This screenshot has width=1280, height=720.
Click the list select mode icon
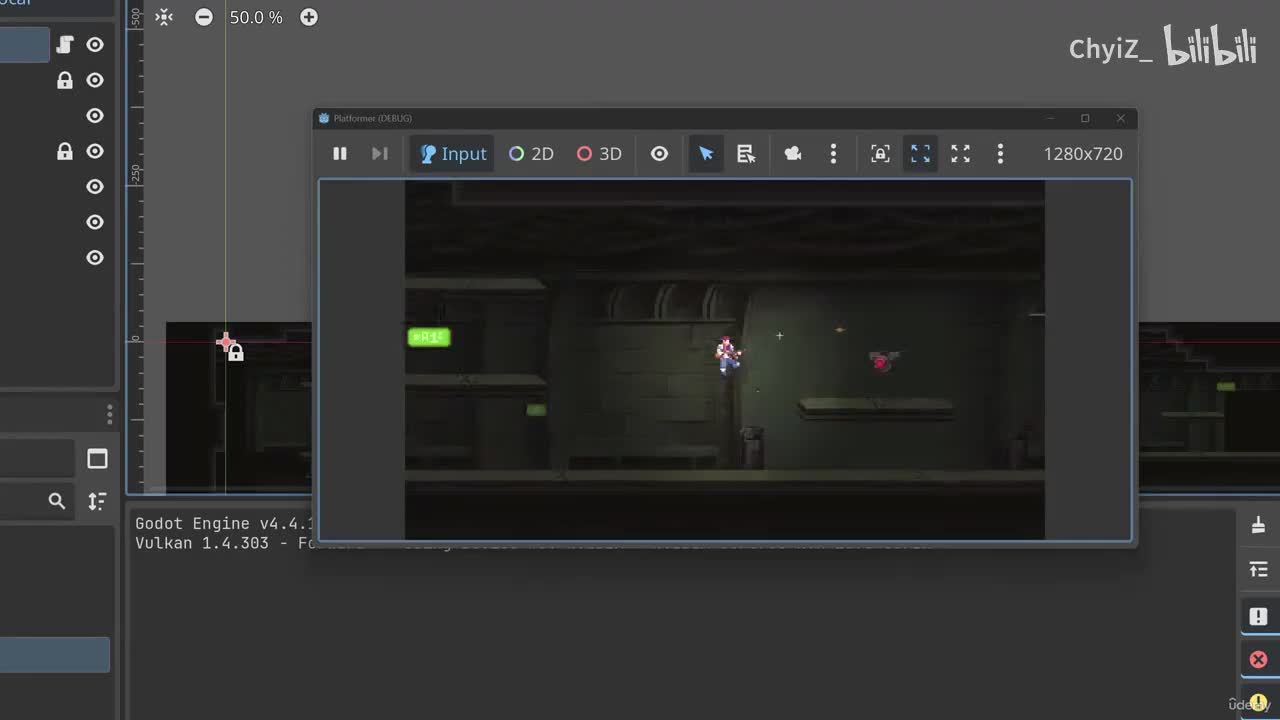coord(746,154)
